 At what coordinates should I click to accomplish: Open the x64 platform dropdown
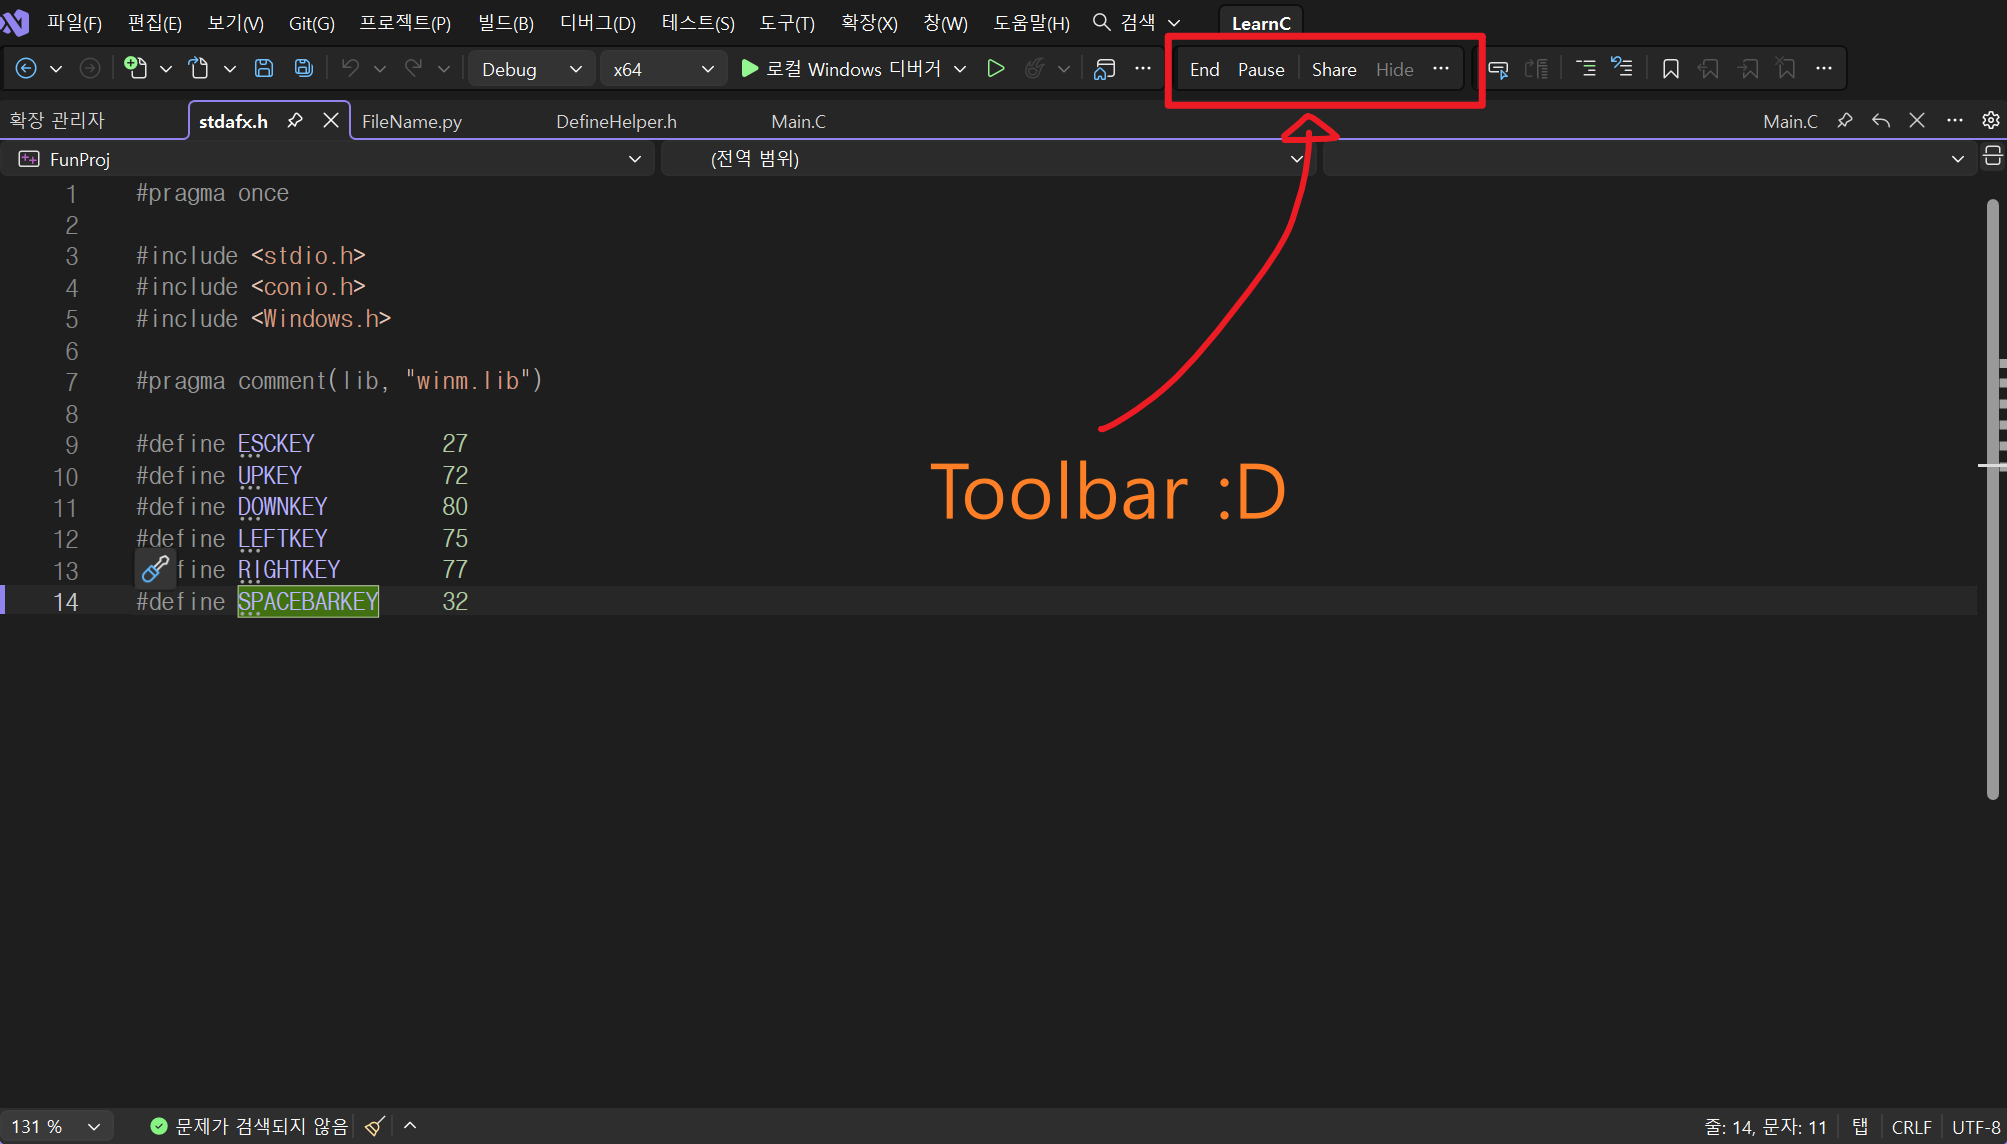pos(663,69)
